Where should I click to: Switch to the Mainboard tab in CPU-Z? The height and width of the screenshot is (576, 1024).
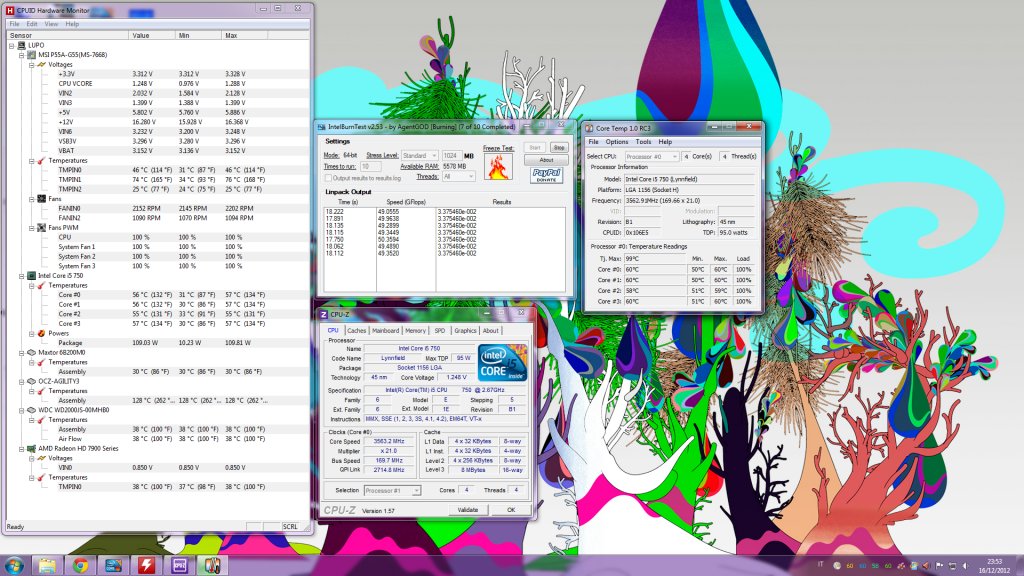[x=385, y=331]
